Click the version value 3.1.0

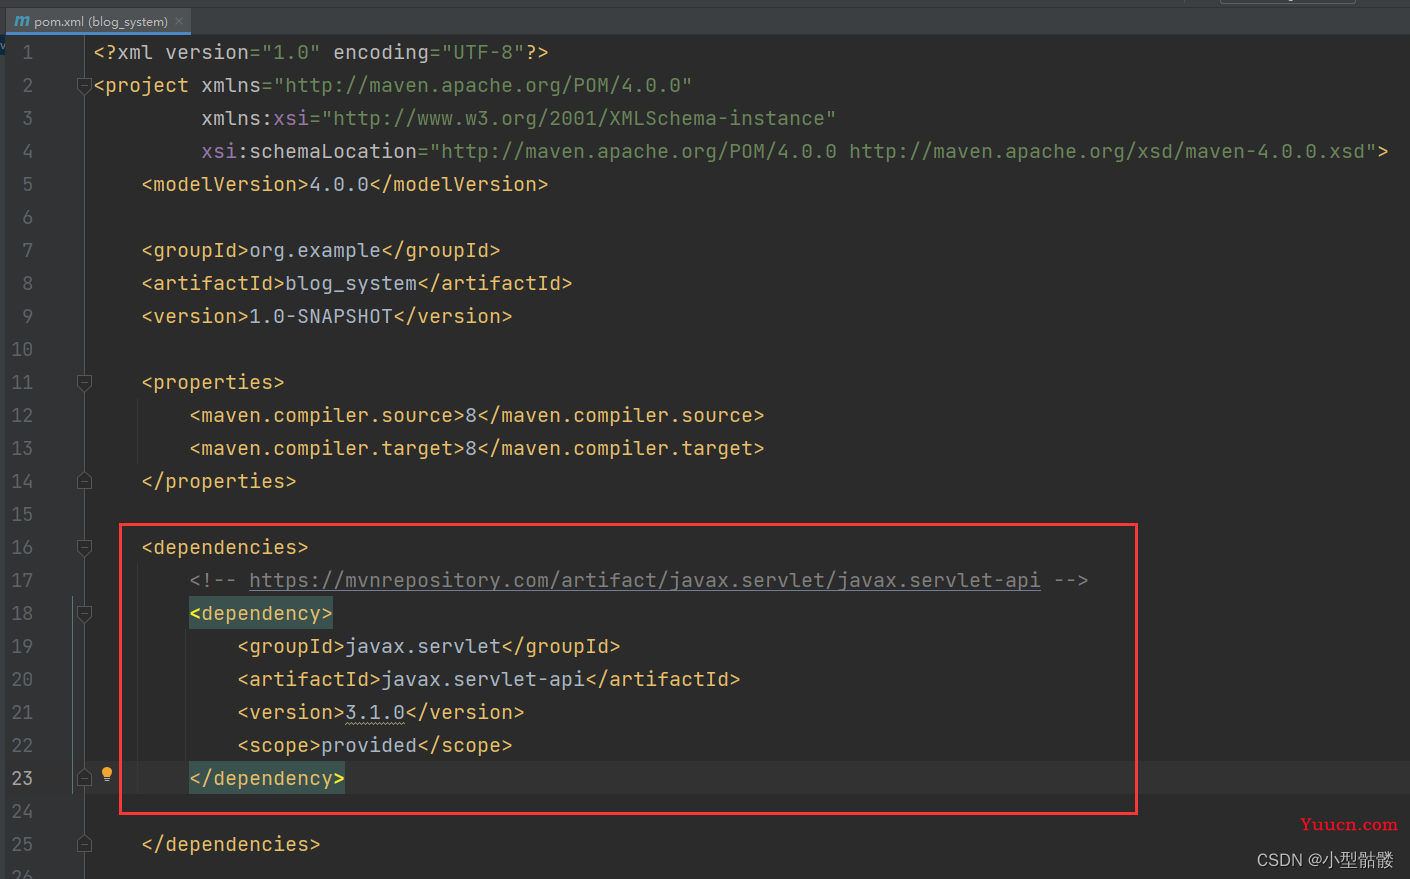pyautogui.click(x=375, y=712)
